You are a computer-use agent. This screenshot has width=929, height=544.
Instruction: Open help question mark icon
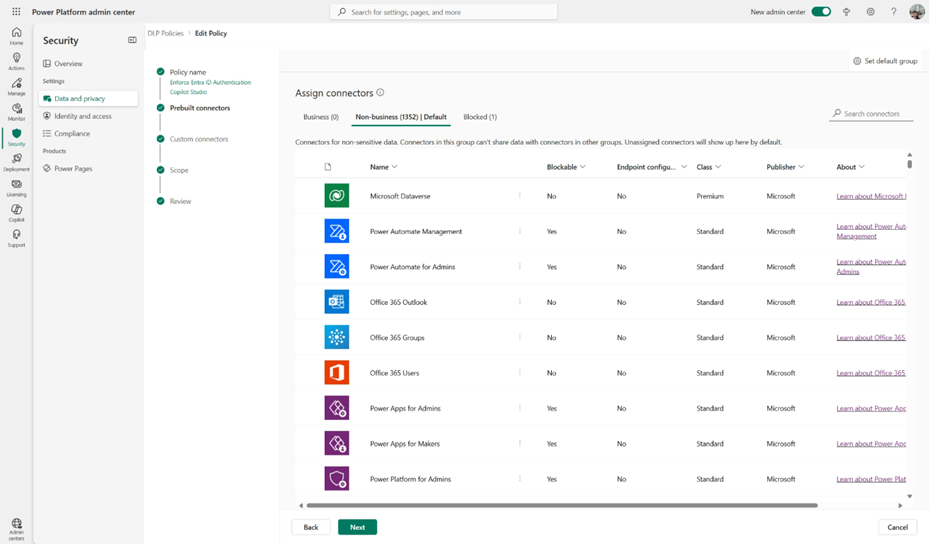893,12
